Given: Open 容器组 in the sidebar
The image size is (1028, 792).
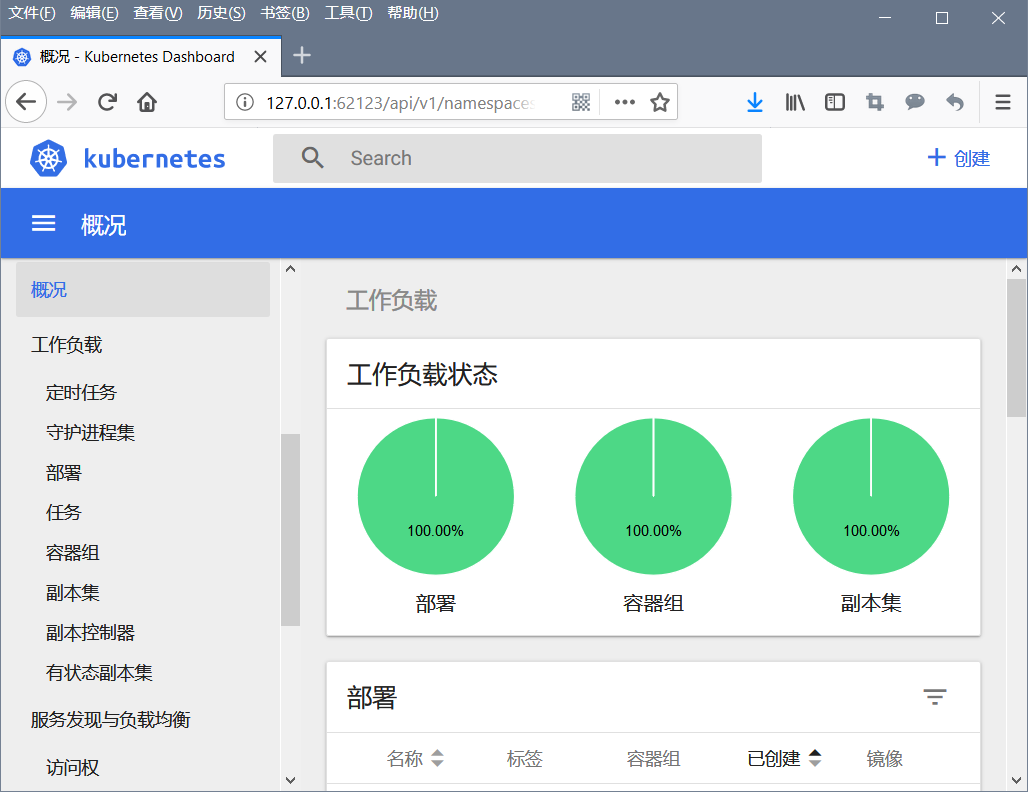Looking at the screenshot, I should coord(72,553).
